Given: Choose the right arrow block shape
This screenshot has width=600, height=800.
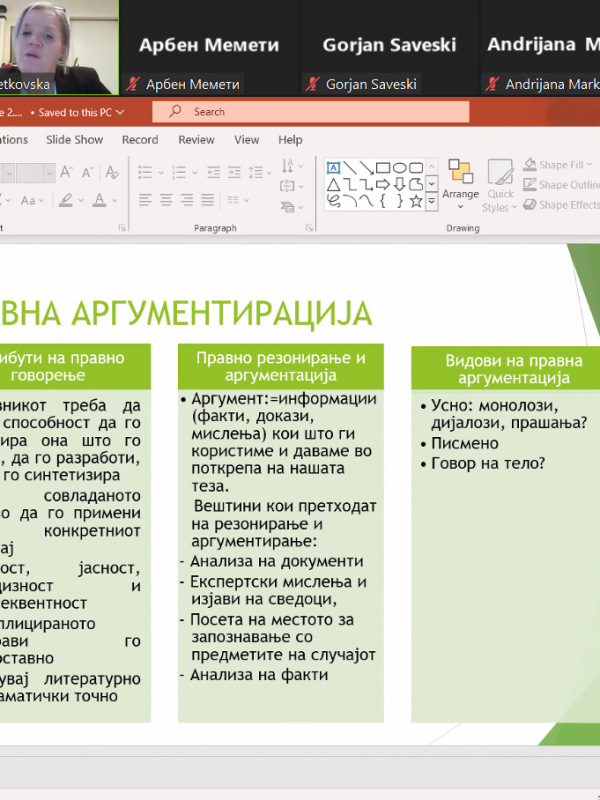Looking at the screenshot, I should pyautogui.click(x=384, y=184).
